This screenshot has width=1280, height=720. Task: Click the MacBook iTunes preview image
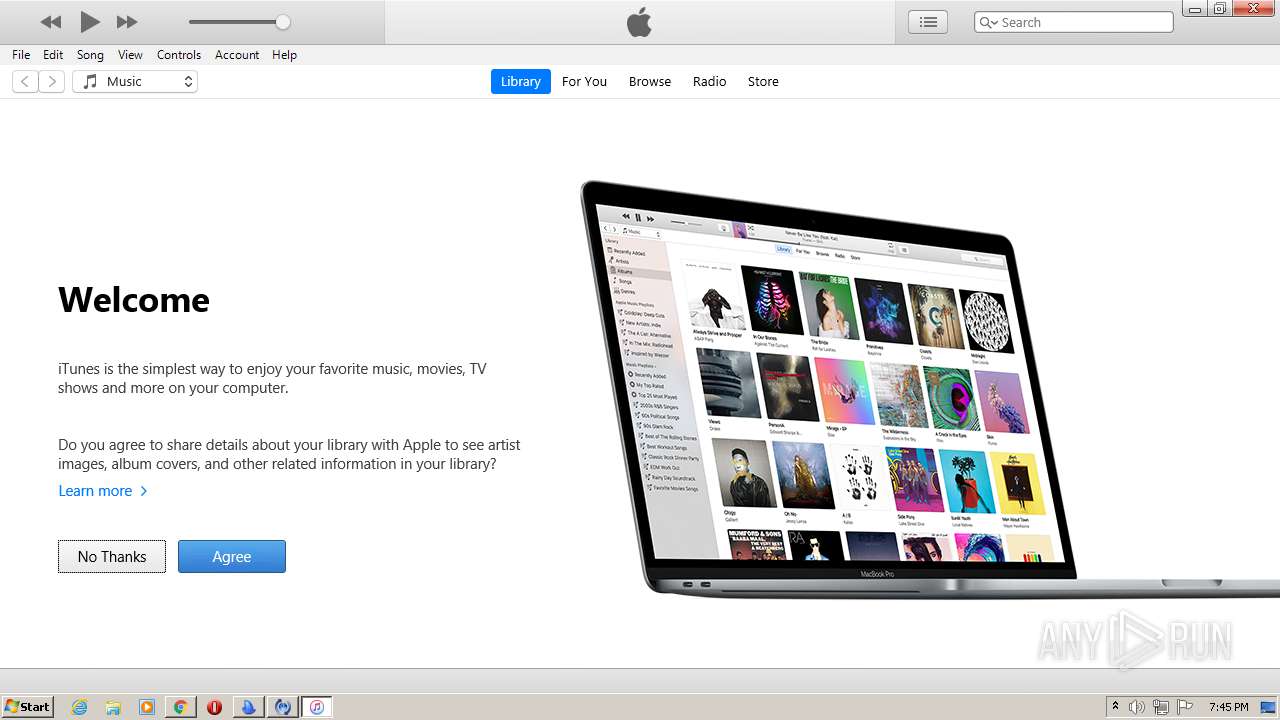pos(930,390)
